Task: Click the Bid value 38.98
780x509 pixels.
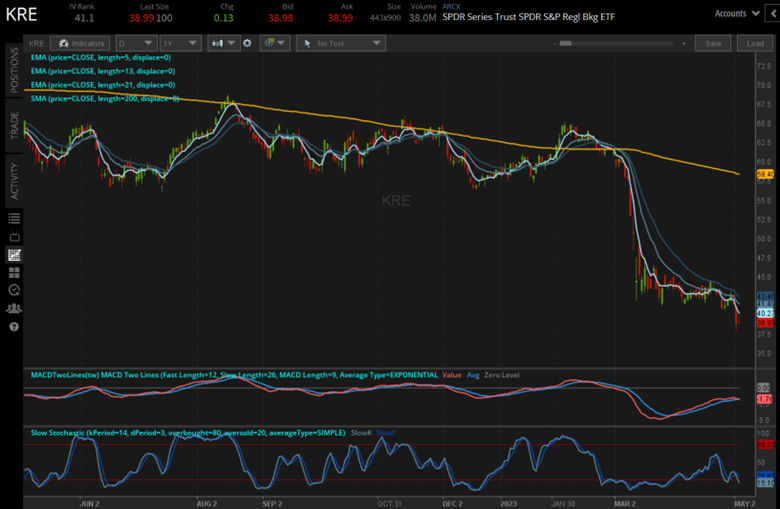Action: point(281,18)
